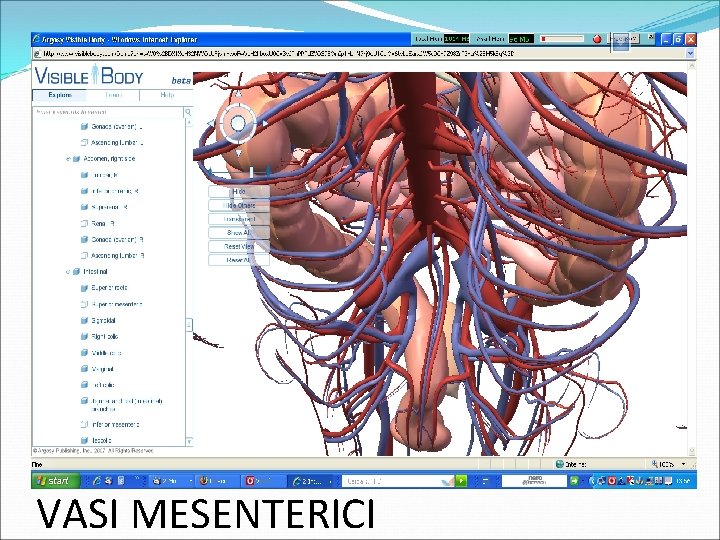Image resolution: width=720 pixels, height=540 pixels.
Task: Click the cube icon beside the Jejunal and ileal arcades row
Action: point(84,401)
